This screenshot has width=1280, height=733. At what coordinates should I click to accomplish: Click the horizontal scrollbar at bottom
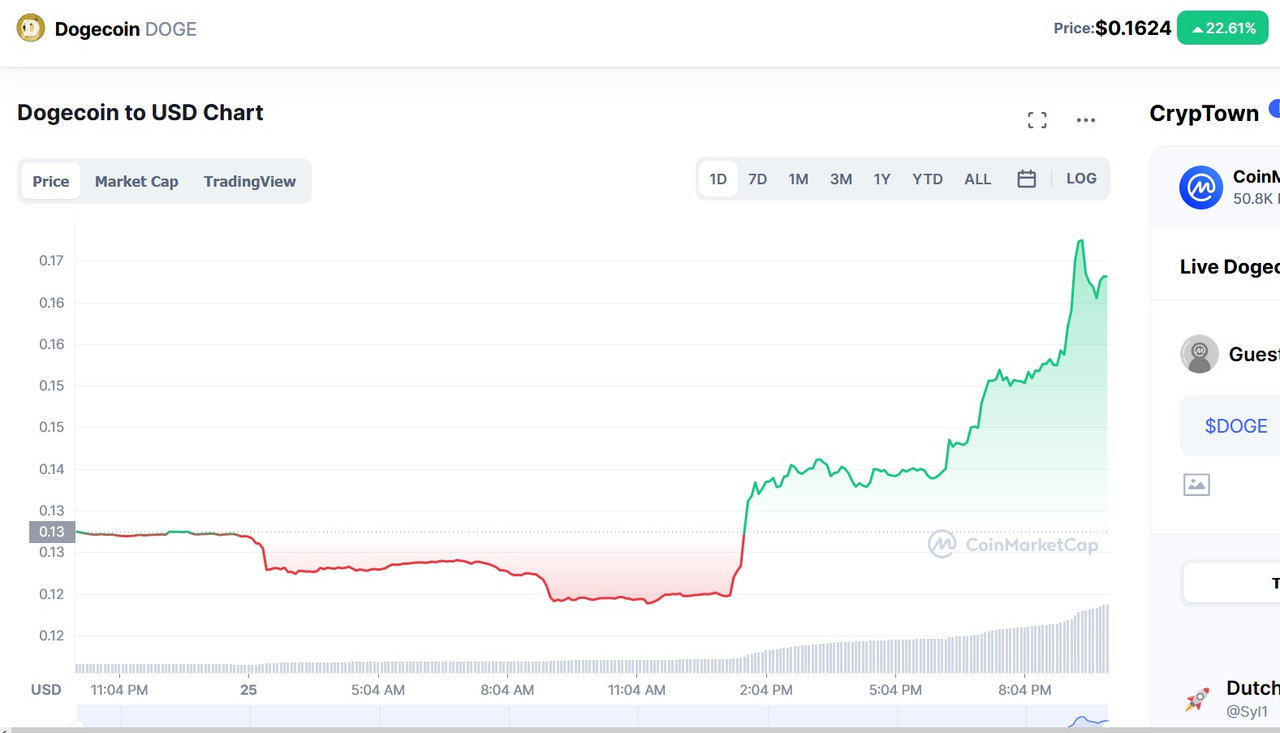click(x=640, y=730)
